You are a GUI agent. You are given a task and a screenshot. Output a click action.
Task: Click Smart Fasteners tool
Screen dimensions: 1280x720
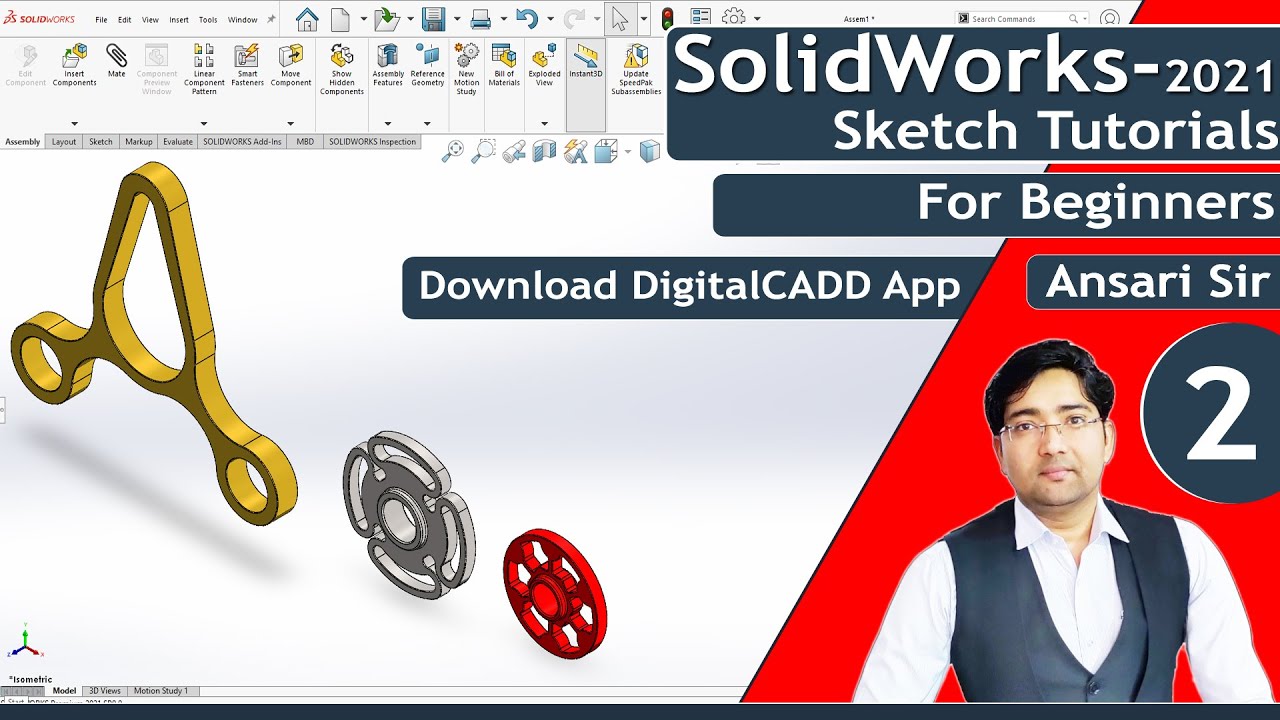pos(247,65)
